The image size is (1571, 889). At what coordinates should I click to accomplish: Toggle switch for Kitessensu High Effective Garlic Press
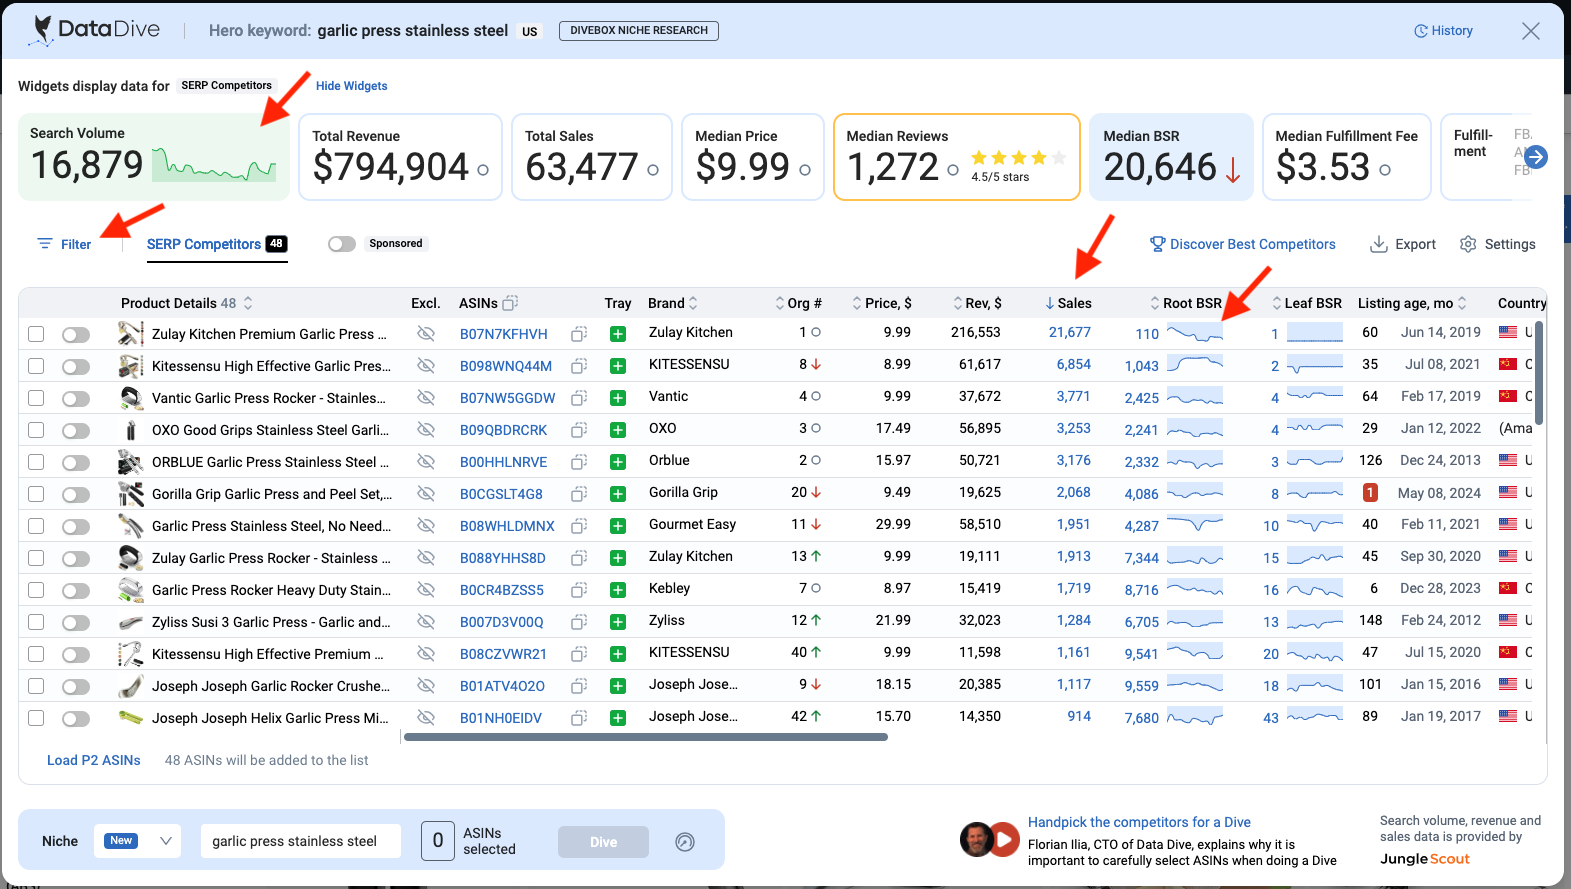[76, 366]
